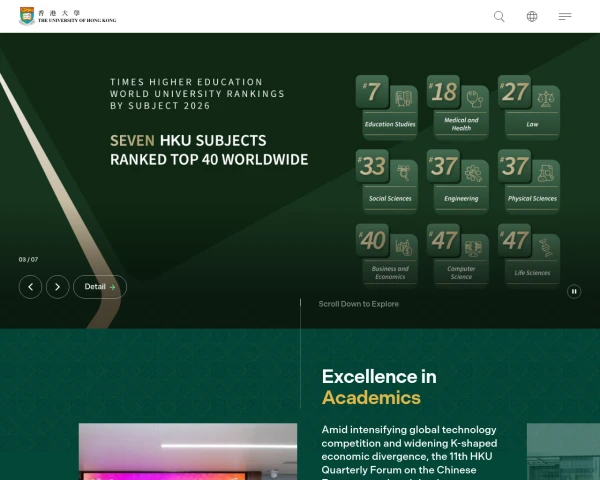Click the Detail button

click(x=100, y=287)
